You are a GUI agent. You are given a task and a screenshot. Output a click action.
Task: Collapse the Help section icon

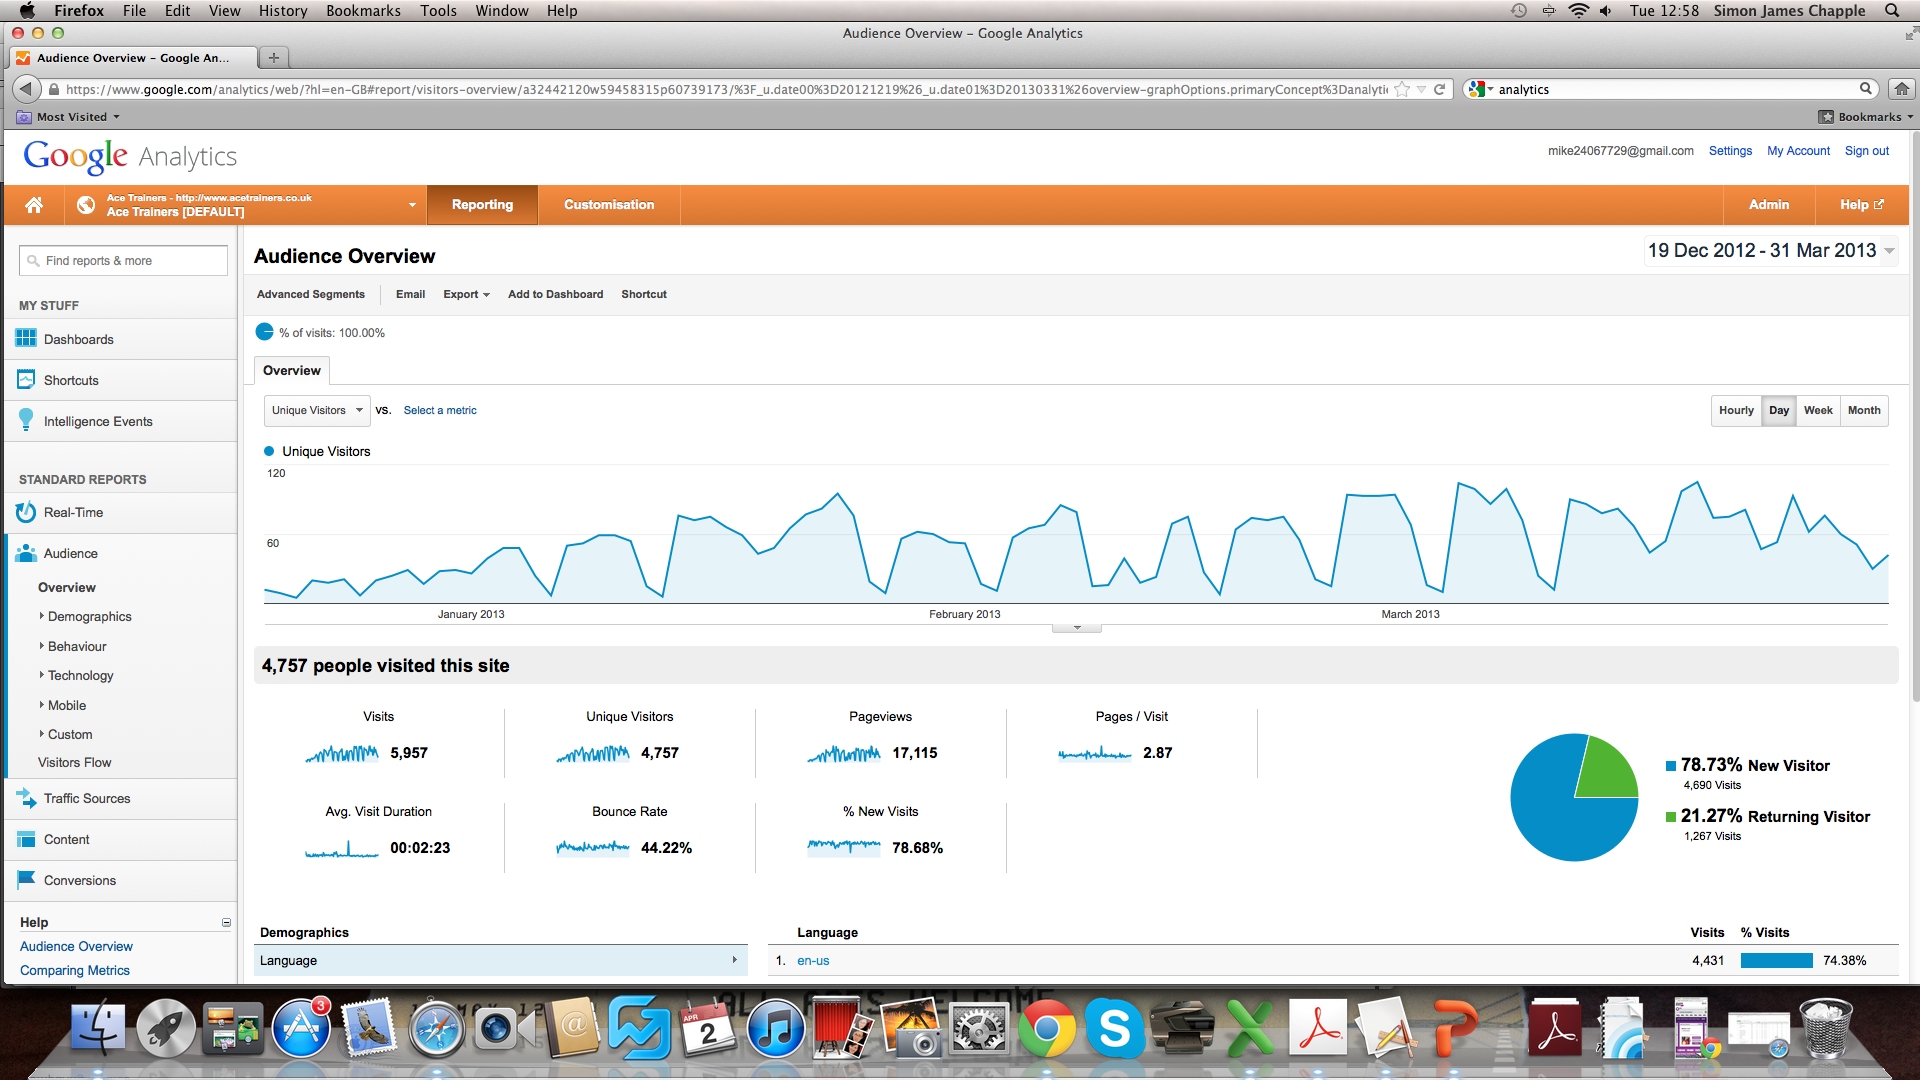coord(226,922)
